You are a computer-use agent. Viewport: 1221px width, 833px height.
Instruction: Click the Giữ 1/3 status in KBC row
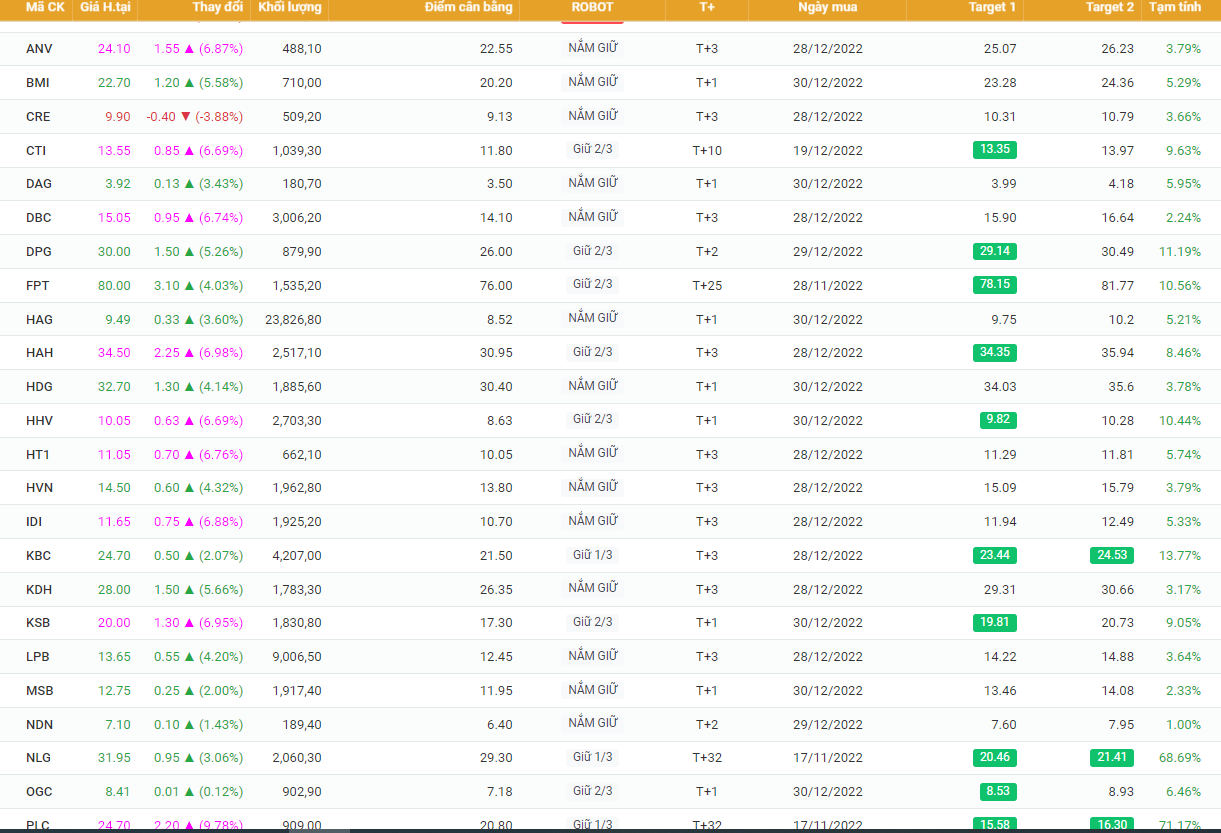[593, 555]
